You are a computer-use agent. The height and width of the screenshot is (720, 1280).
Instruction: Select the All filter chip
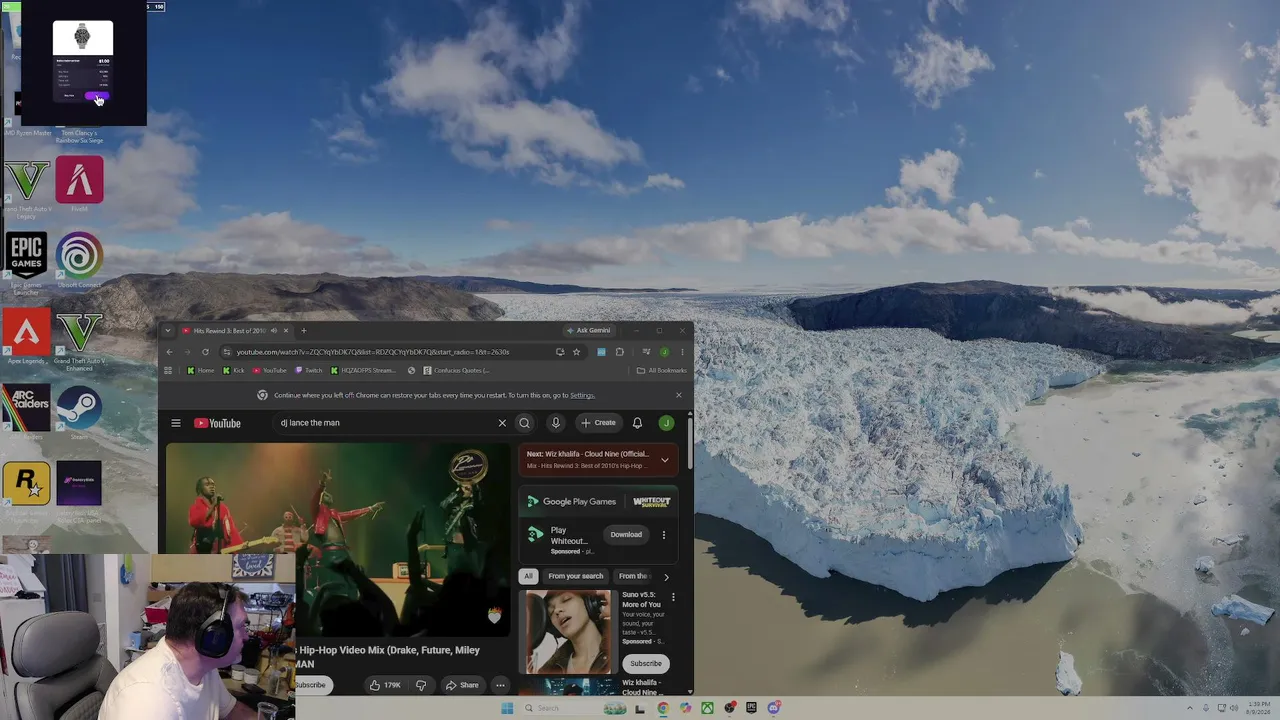pos(528,576)
